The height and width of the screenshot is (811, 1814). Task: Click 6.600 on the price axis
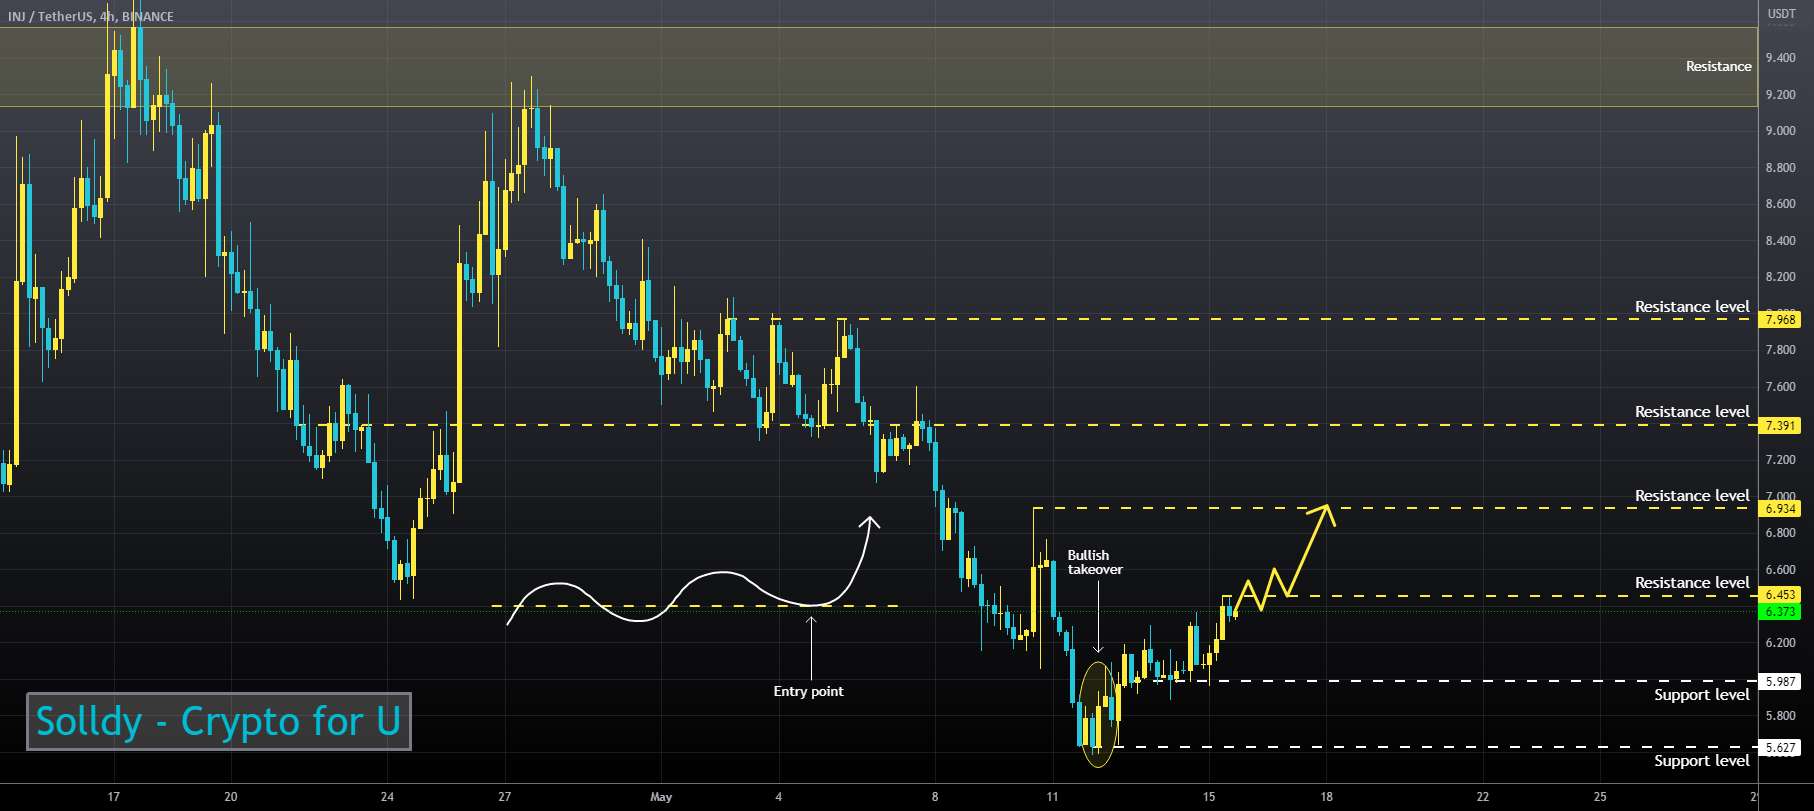click(x=1780, y=570)
